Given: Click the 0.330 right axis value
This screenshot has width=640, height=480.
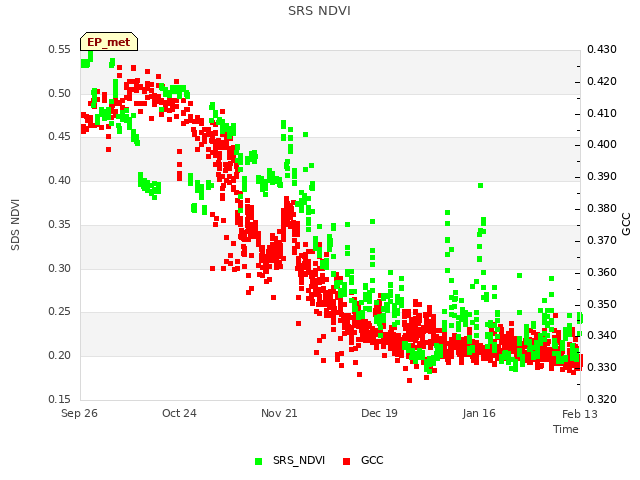Looking at the screenshot, I should [x=602, y=367].
